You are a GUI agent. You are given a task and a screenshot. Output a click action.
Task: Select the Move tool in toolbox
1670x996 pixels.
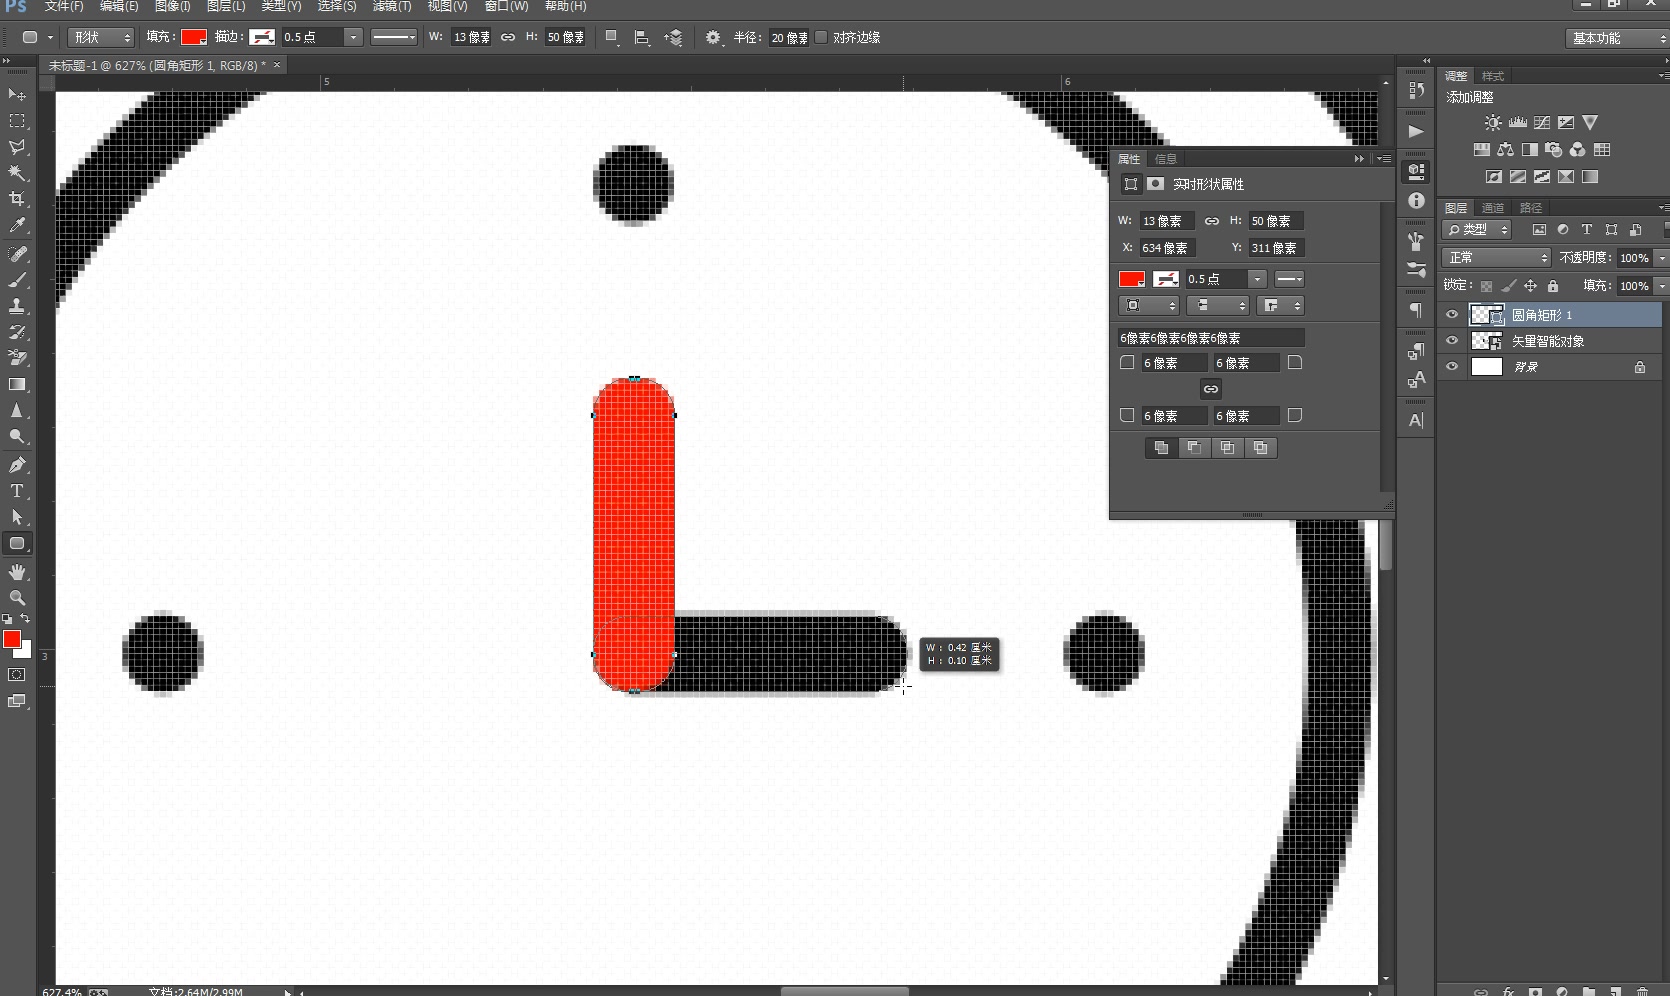click(x=17, y=95)
